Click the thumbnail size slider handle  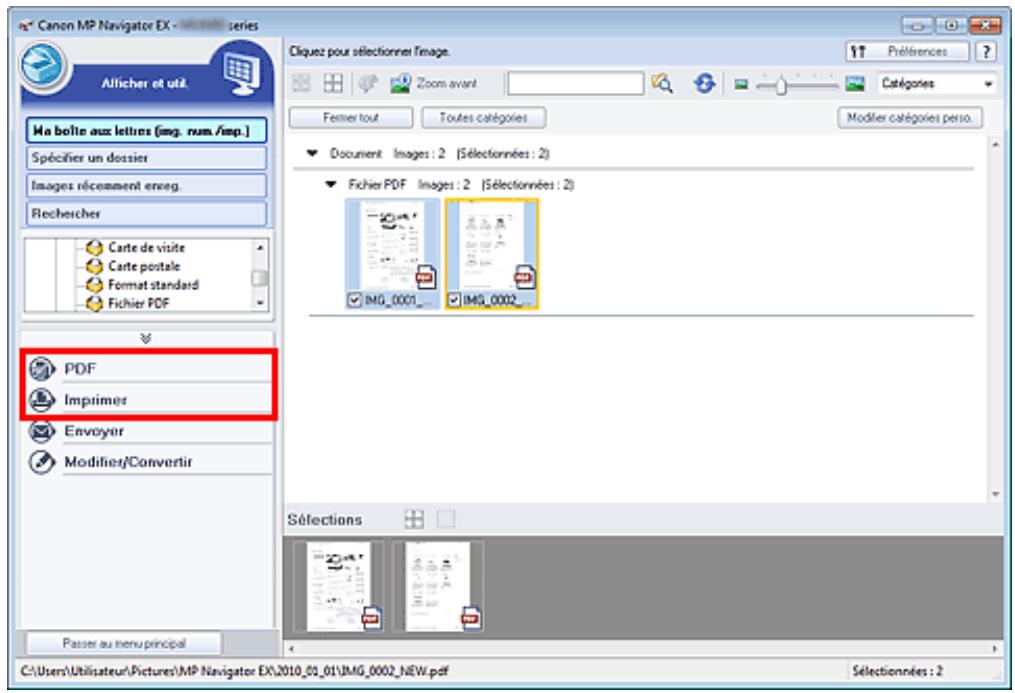click(x=781, y=85)
